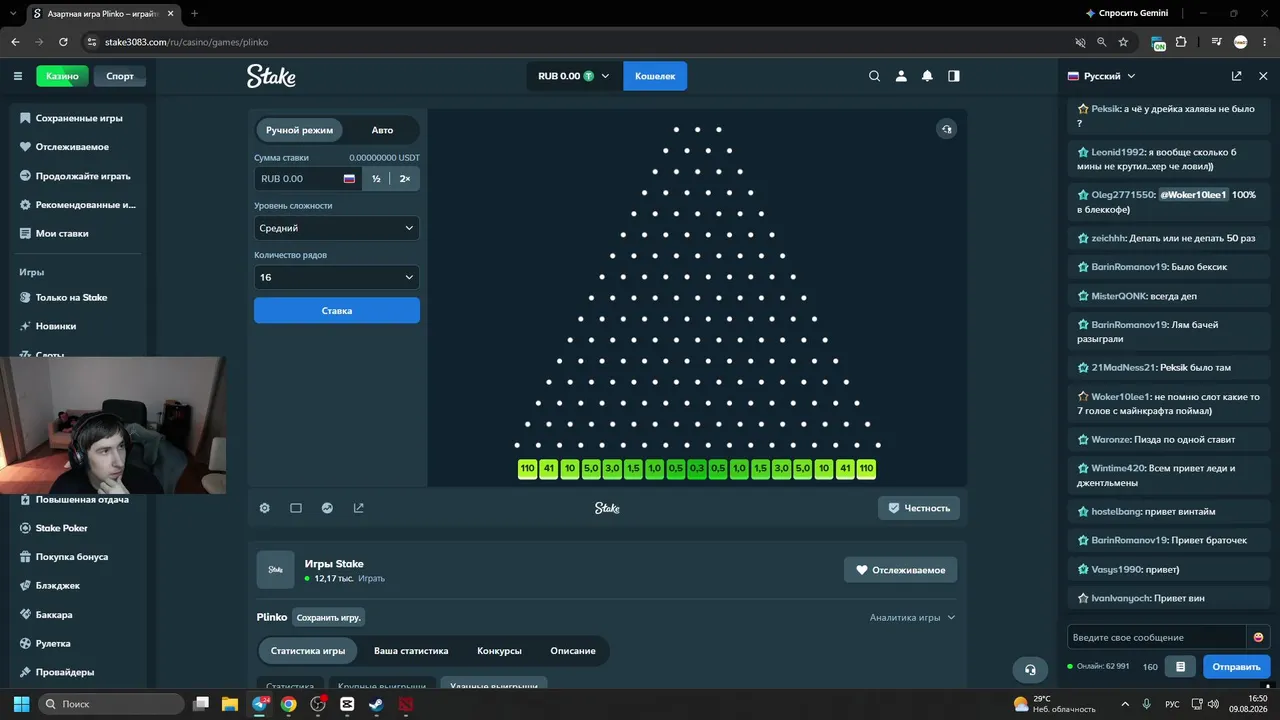Open rows count dropdown showing 16
This screenshot has height=720, width=1280.
tap(337, 277)
